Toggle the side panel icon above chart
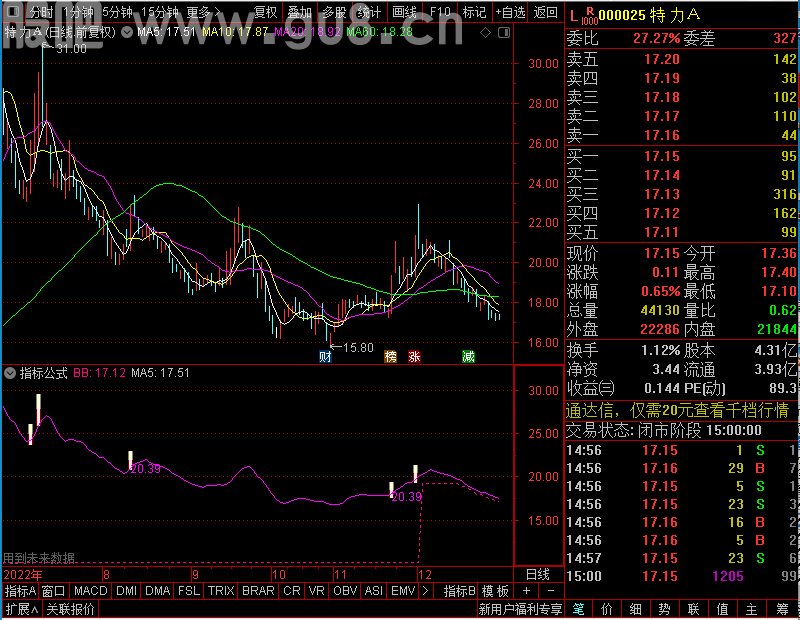 pyautogui.click(x=504, y=33)
